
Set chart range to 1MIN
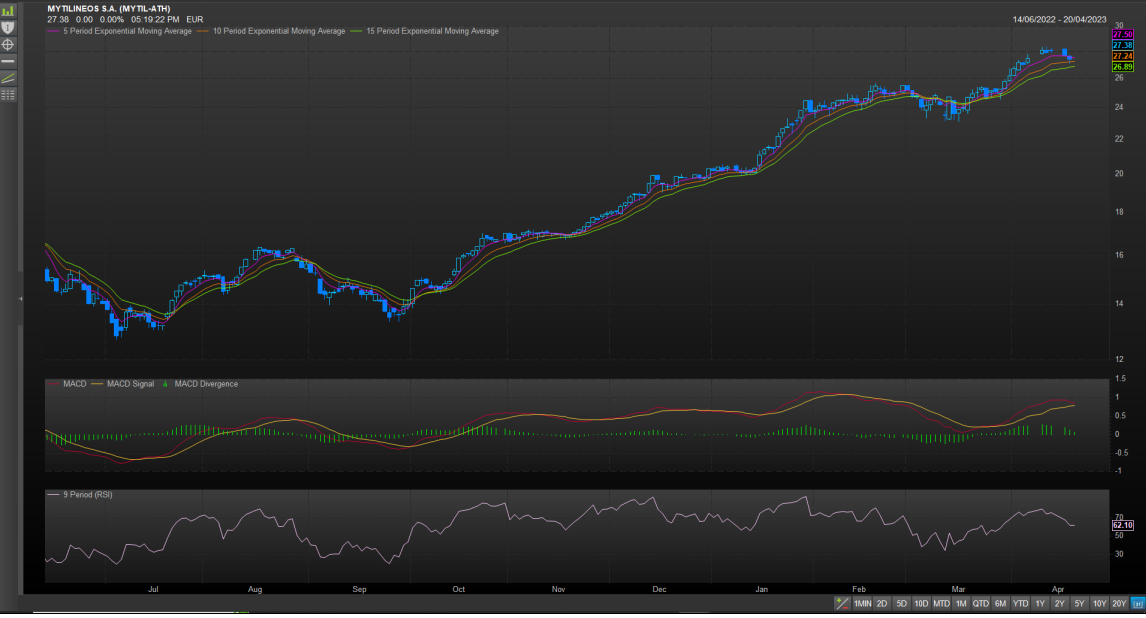[x=862, y=604]
